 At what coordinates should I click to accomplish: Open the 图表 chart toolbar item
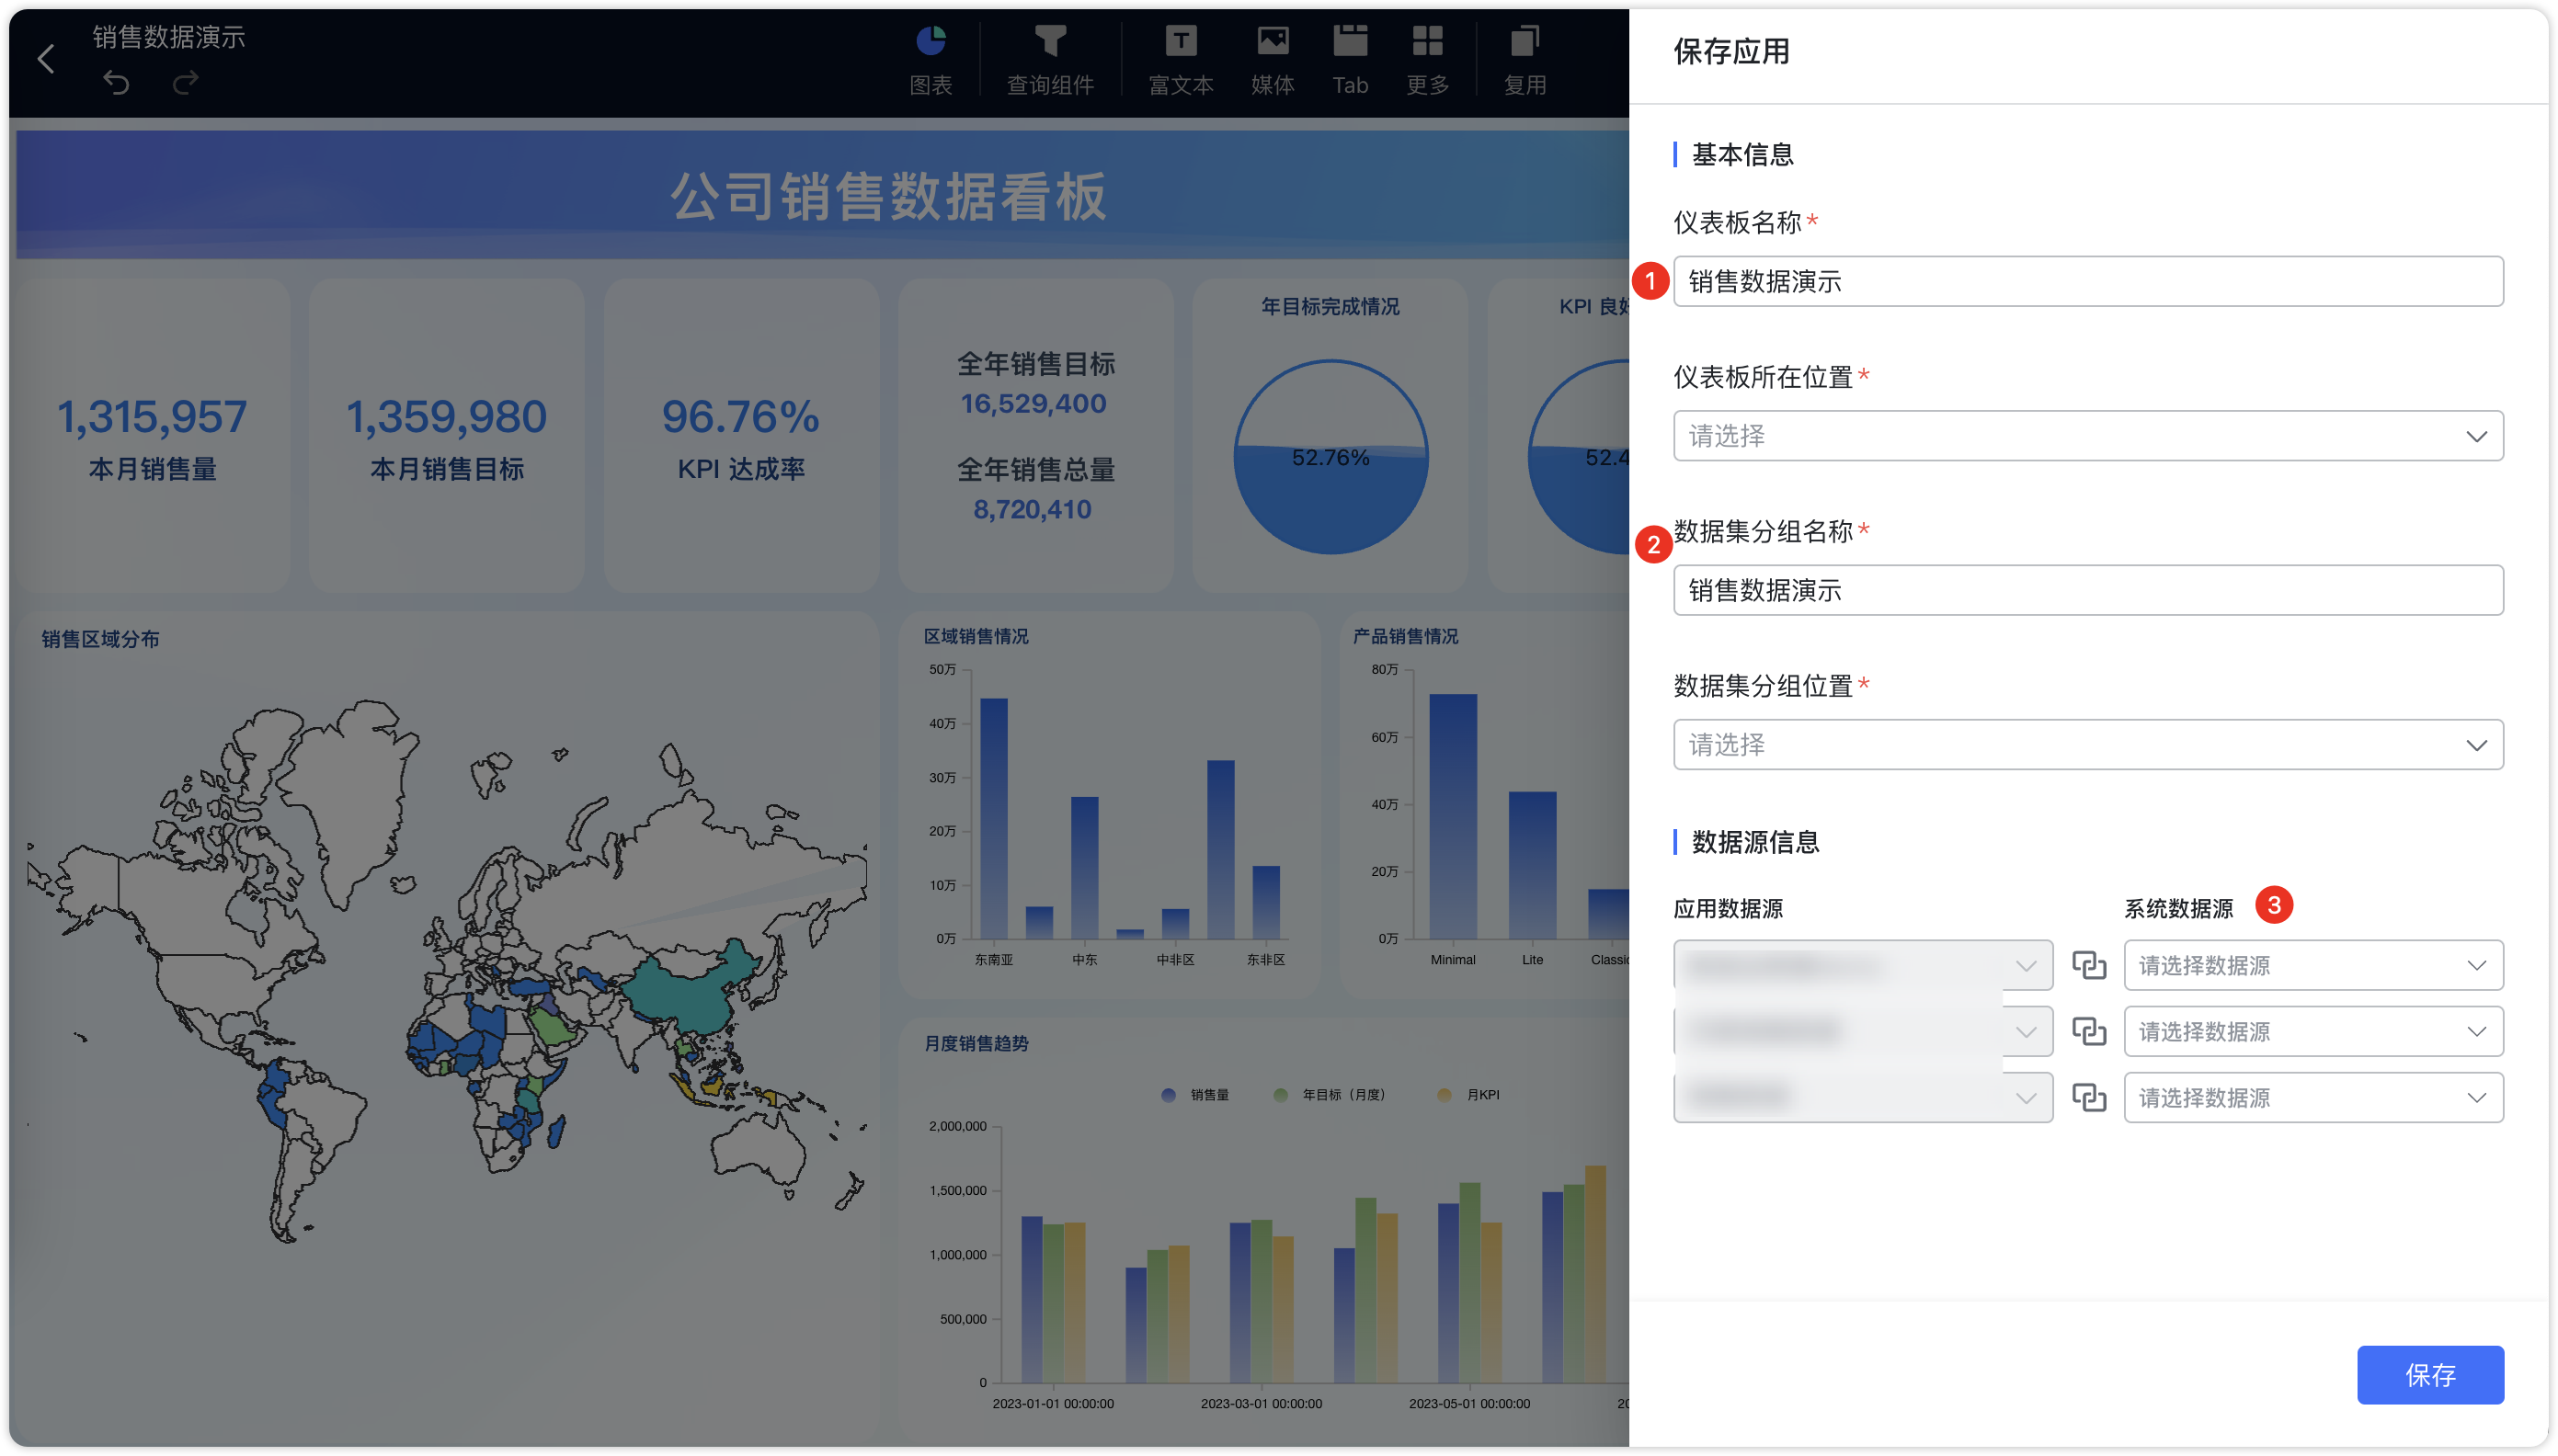pos(930,60)
